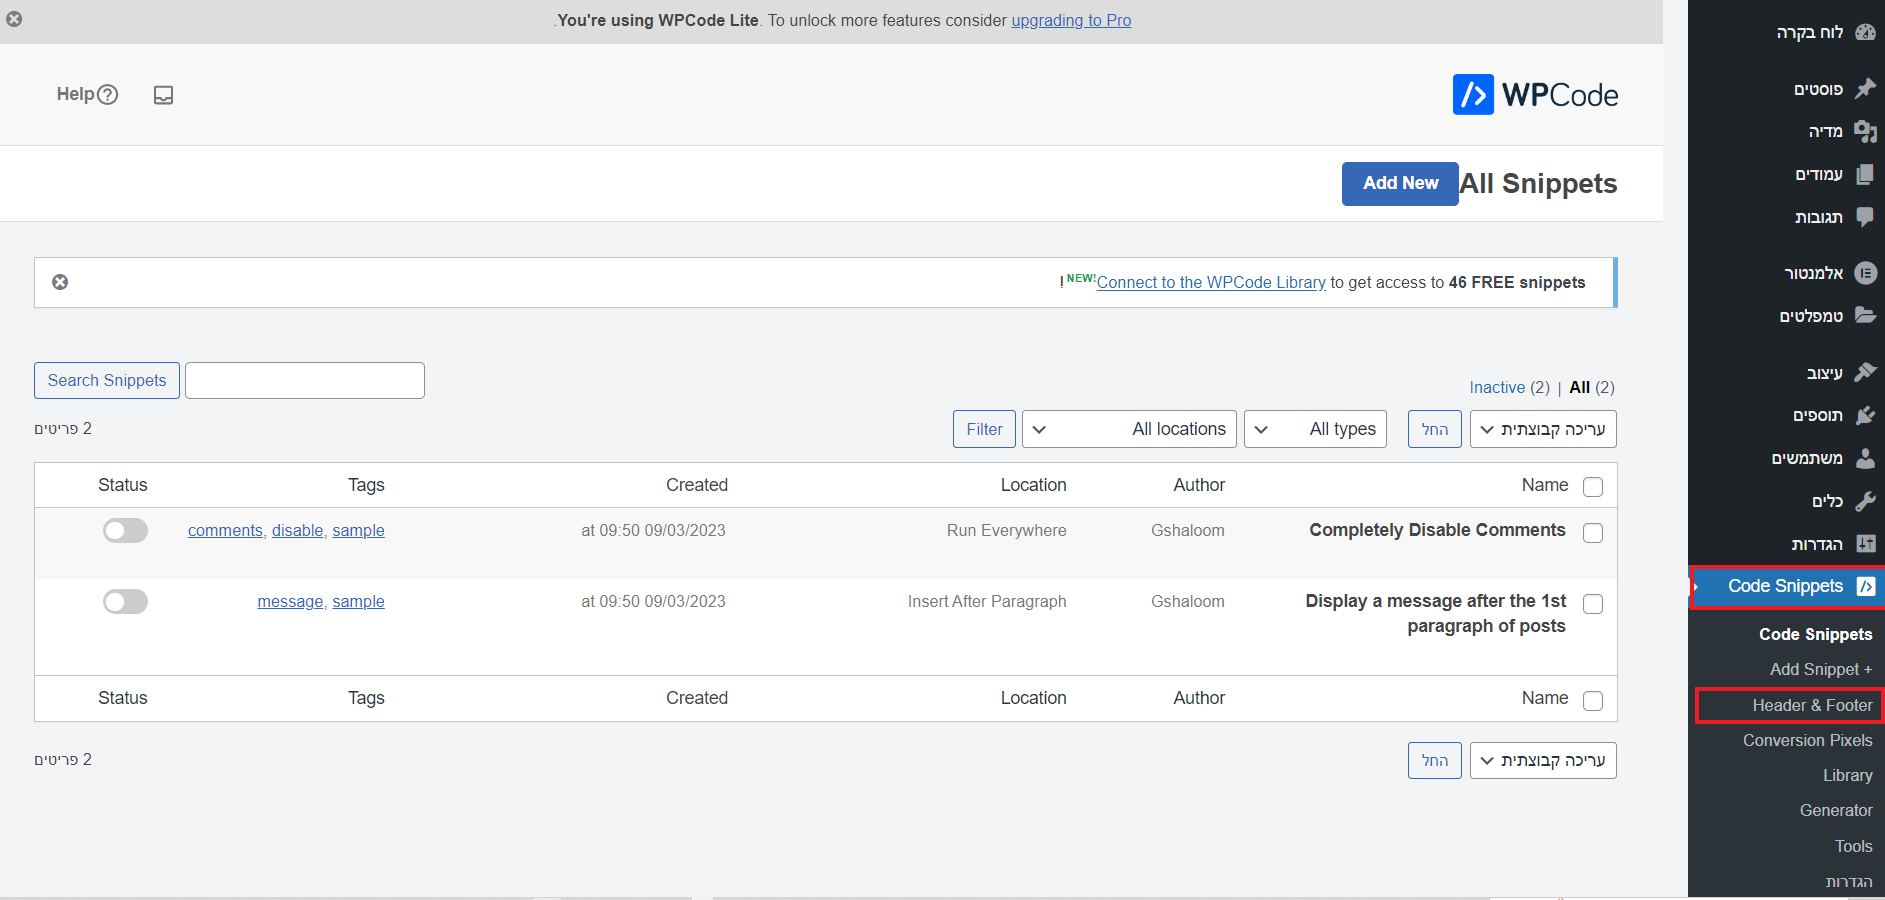The image size is (1885, 900).
Task: Open Add Snippet submenu item
Action: tap(1821, 669)
